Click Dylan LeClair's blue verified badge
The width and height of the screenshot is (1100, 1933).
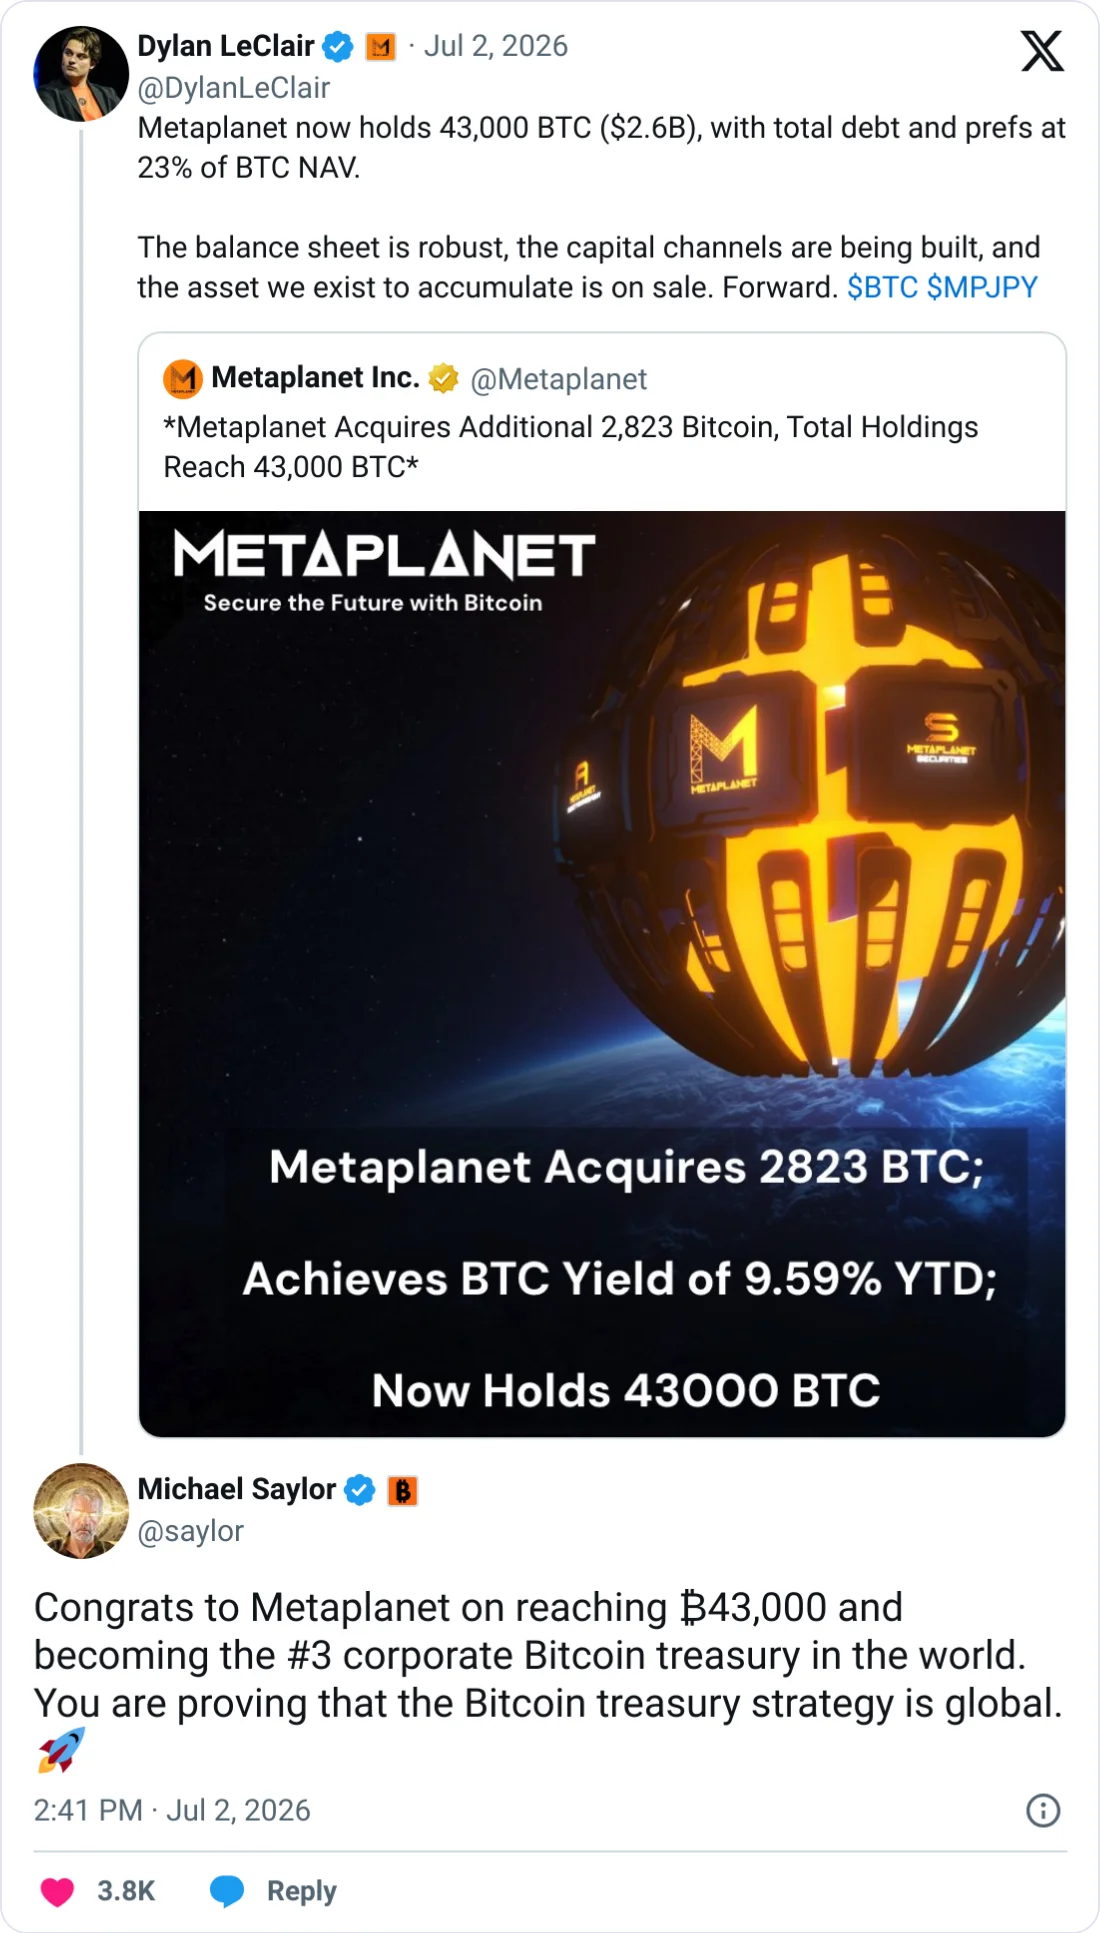(x=338, y=47)
